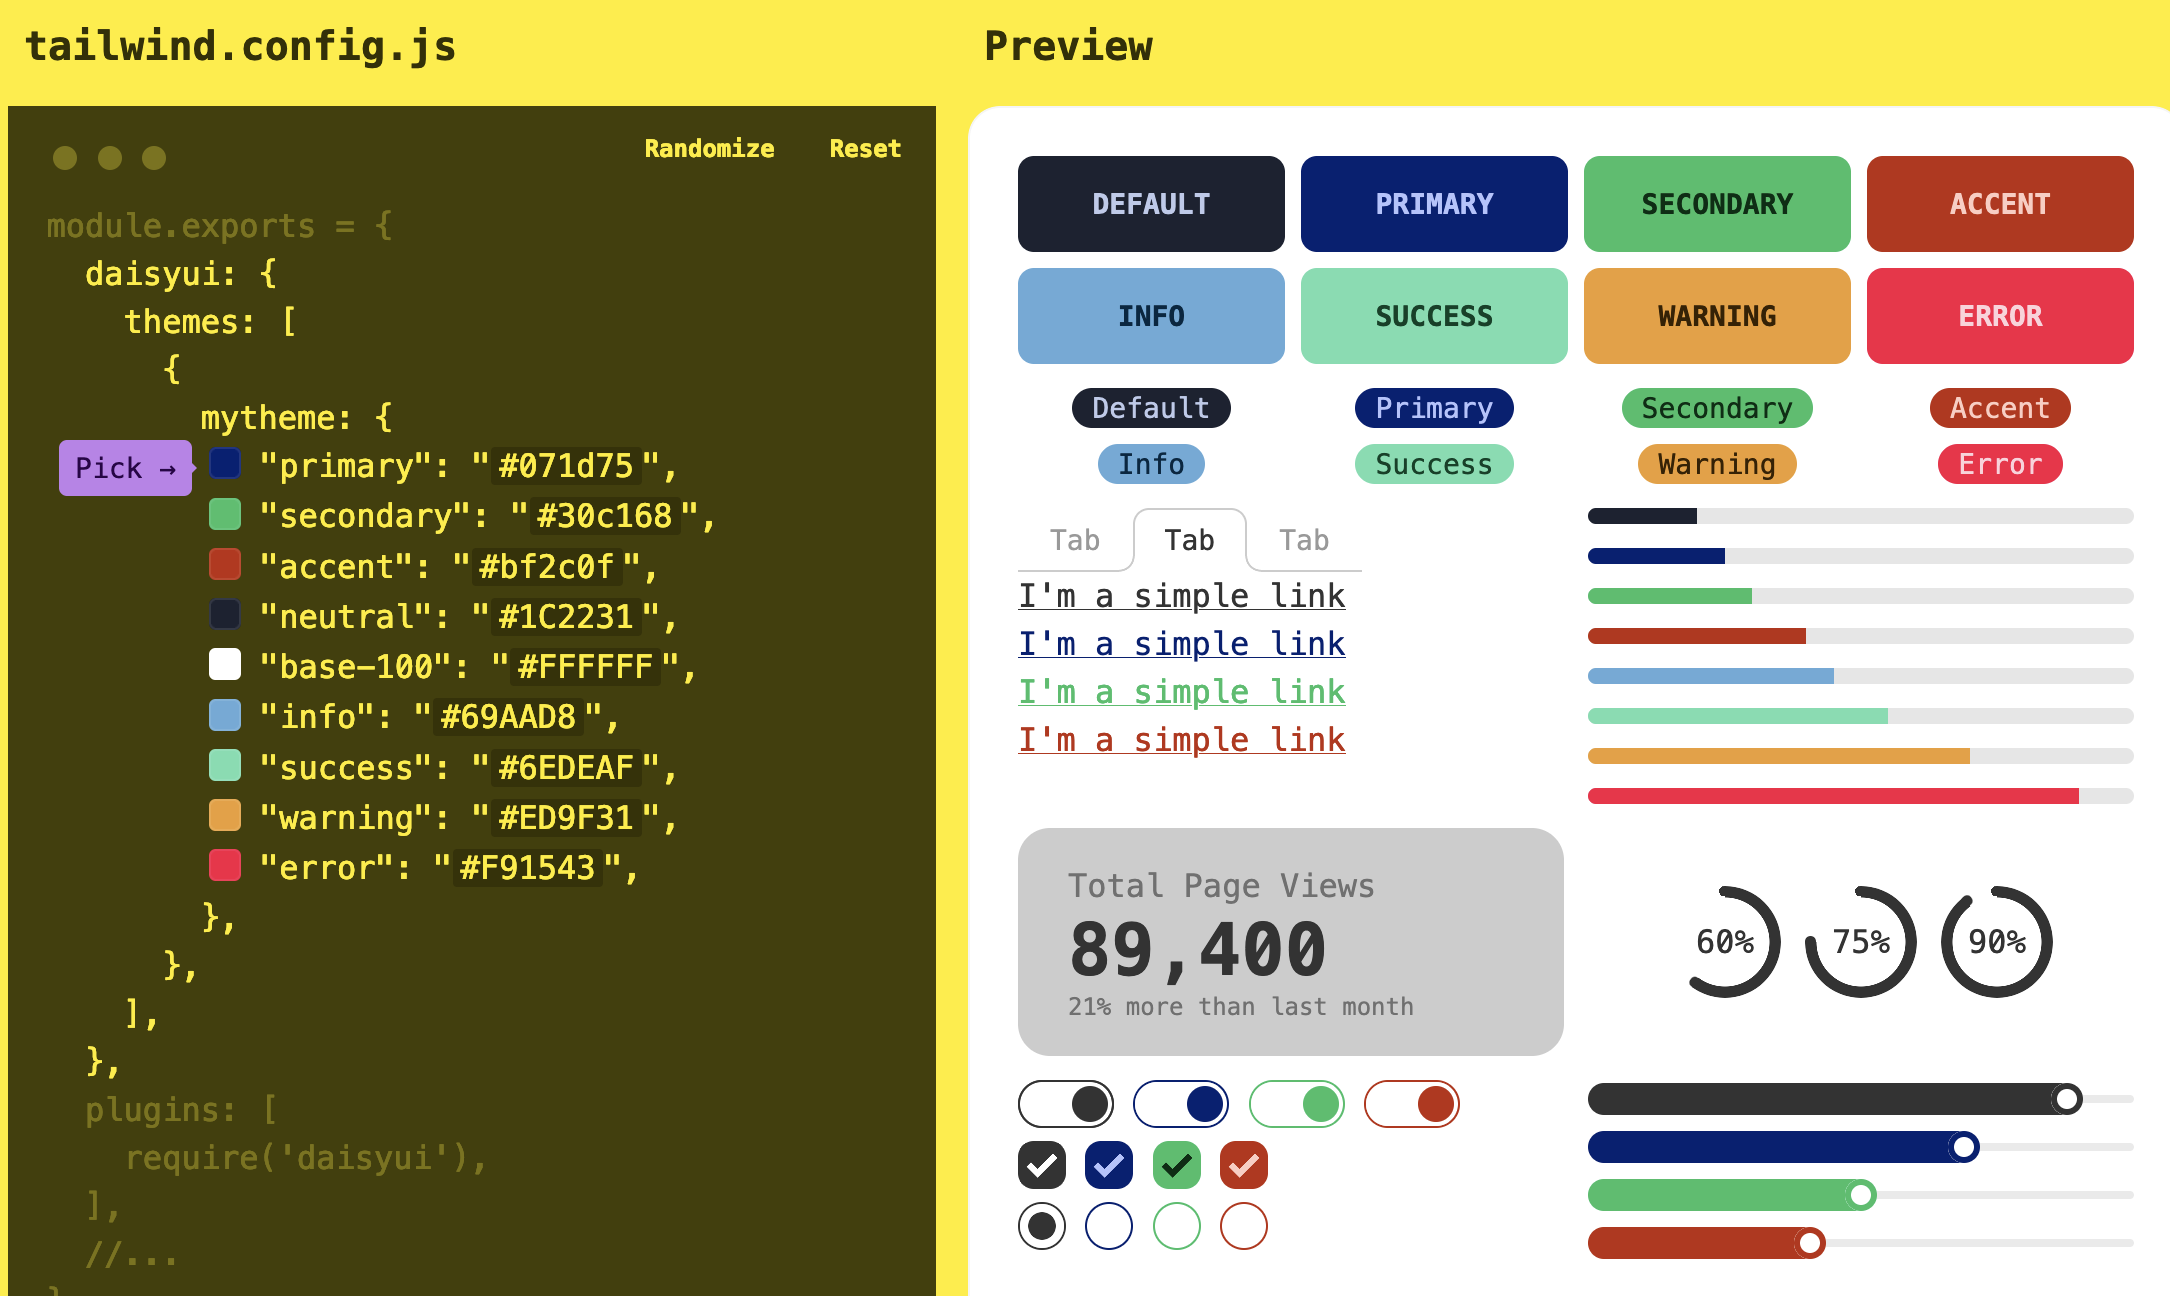
Task: Switch to the third Tab
Action: (1304, 540)
